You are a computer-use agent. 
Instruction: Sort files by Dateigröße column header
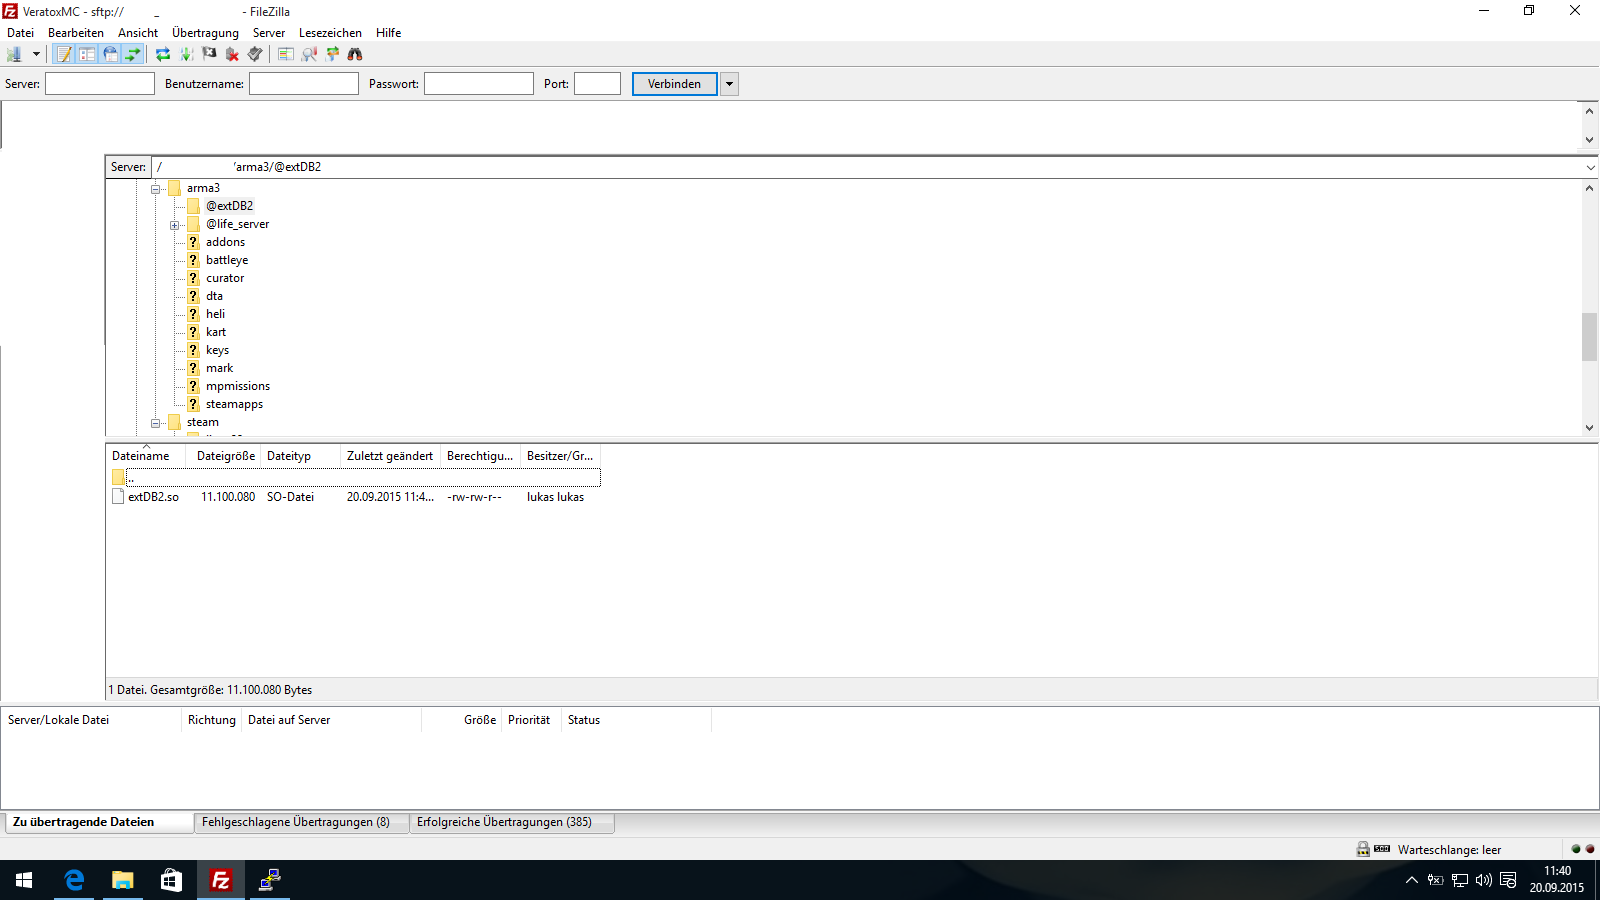pyautogui.click(x=225, y=456)
